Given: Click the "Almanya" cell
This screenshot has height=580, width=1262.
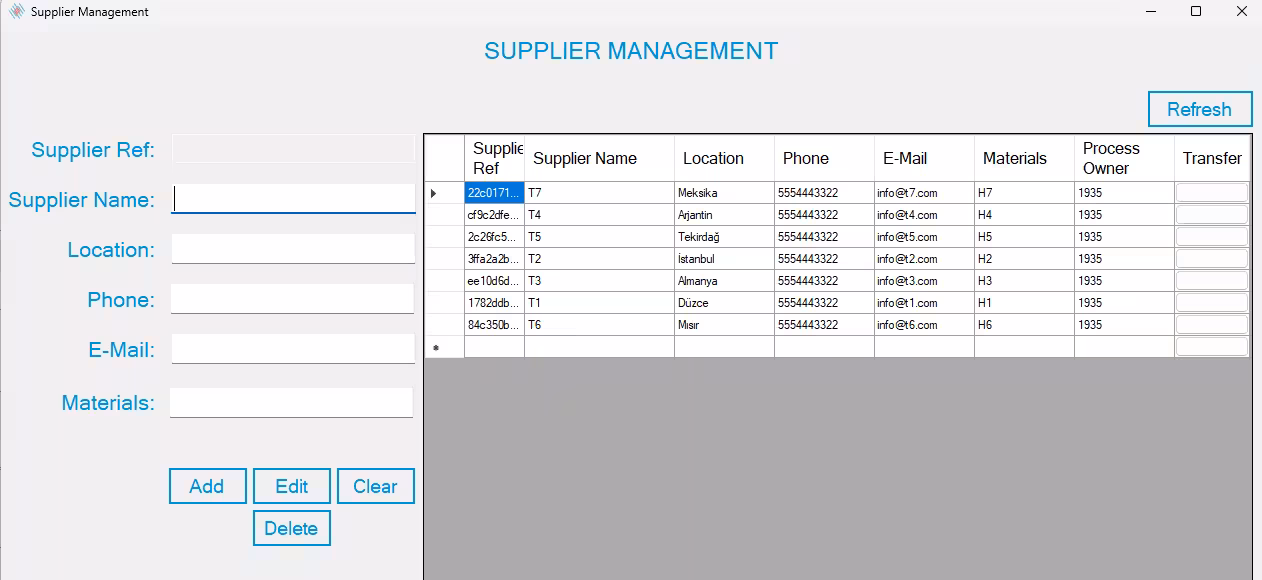Looking at the screenshot, I should coord(724,281).
